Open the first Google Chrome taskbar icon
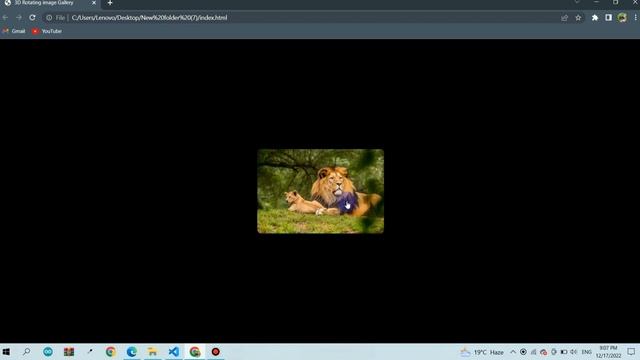Screen dimensions: 640x360 110,351
